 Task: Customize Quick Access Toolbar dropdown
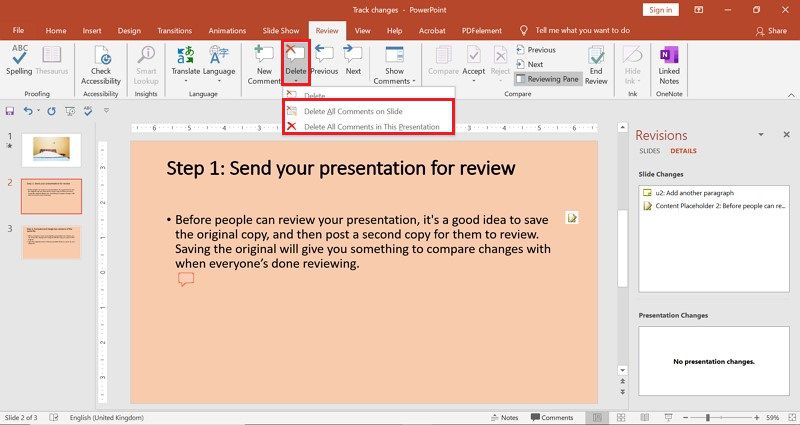tap(106, 110)
